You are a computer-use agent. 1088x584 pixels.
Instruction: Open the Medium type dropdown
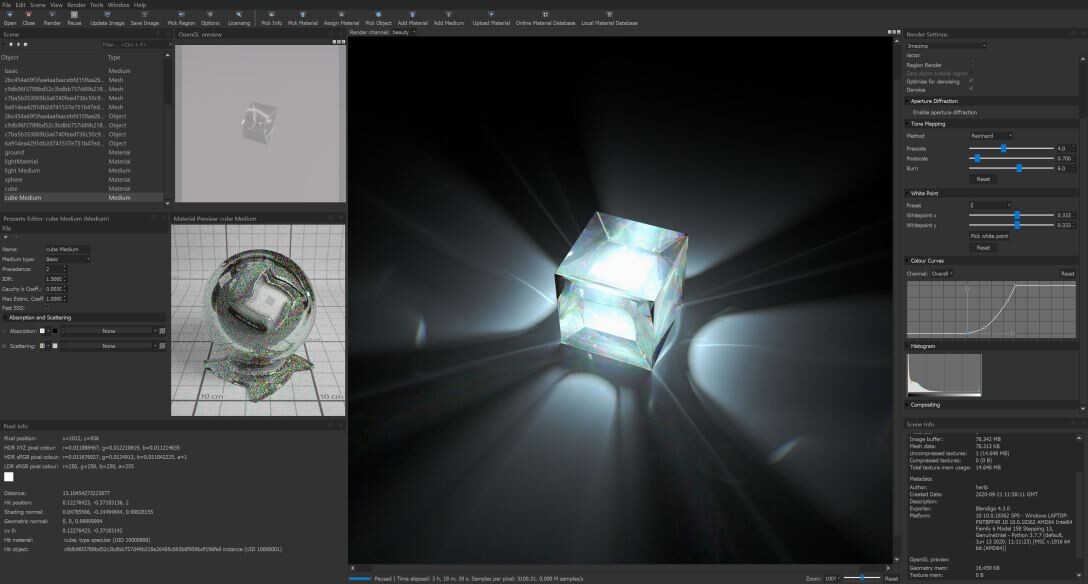(67, 259)
